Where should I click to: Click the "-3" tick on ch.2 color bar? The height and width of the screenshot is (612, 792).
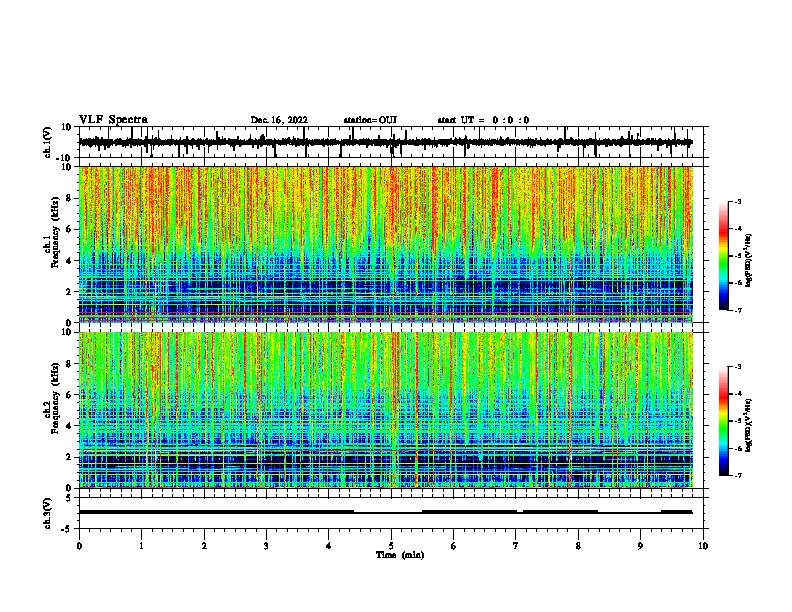[x=738, y=367]
